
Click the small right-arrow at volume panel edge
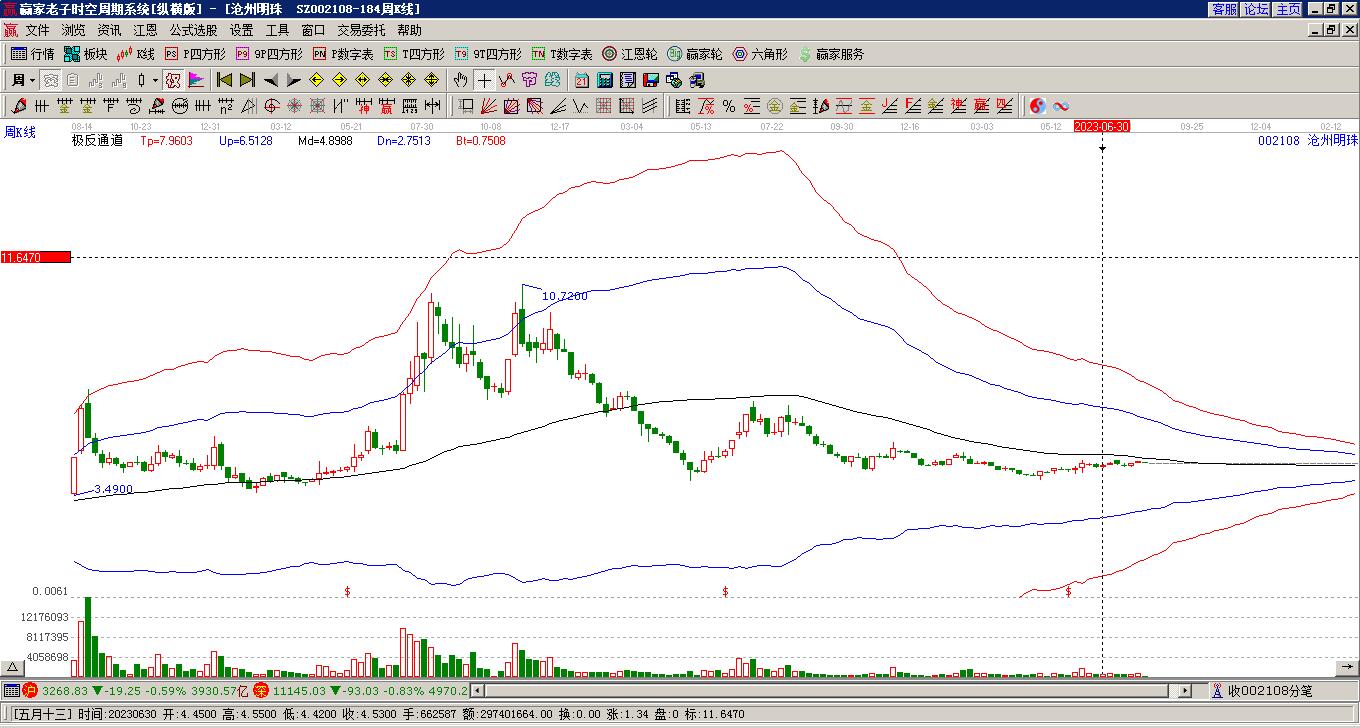click(1346, 667)
